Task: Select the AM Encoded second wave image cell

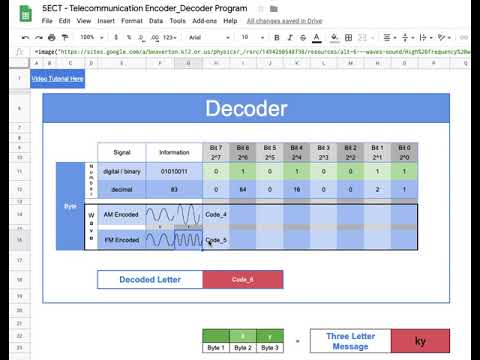Action: [x=188, y=215]
